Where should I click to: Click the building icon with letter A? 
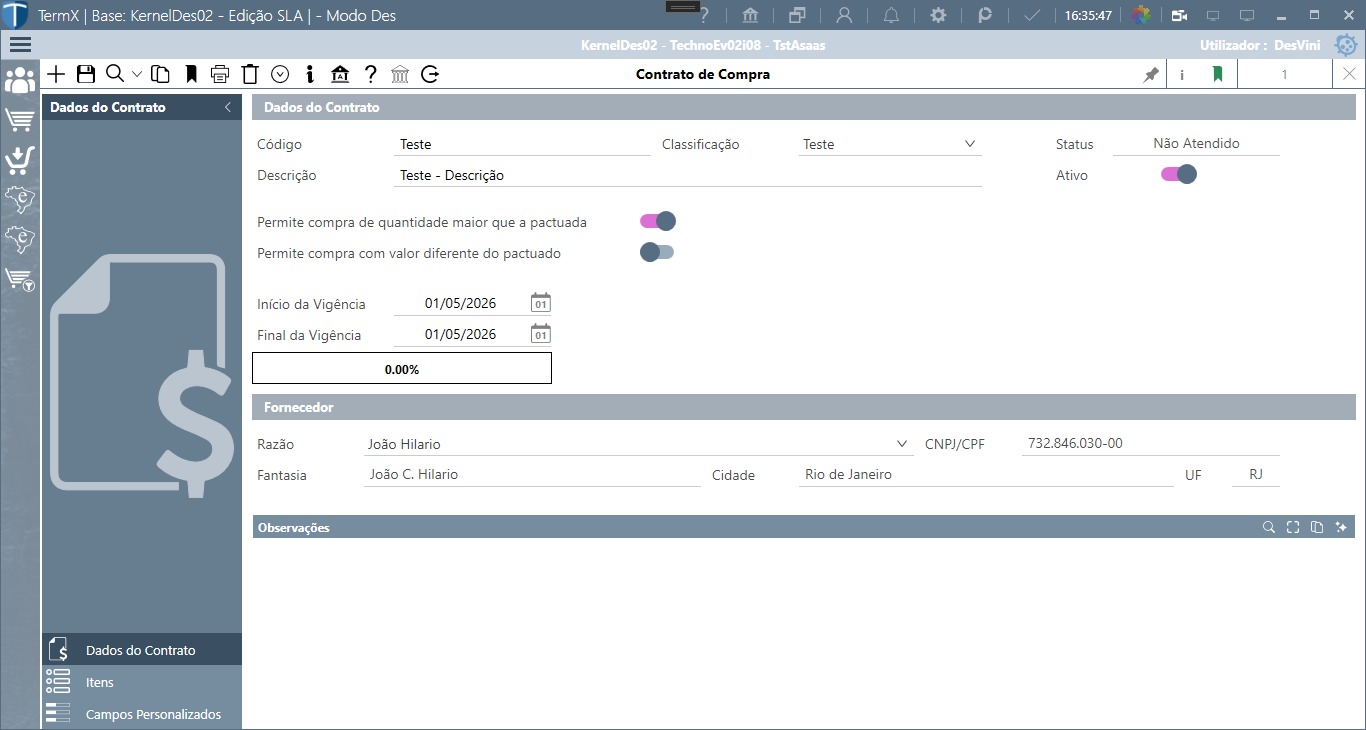click(x=340, y=74)
